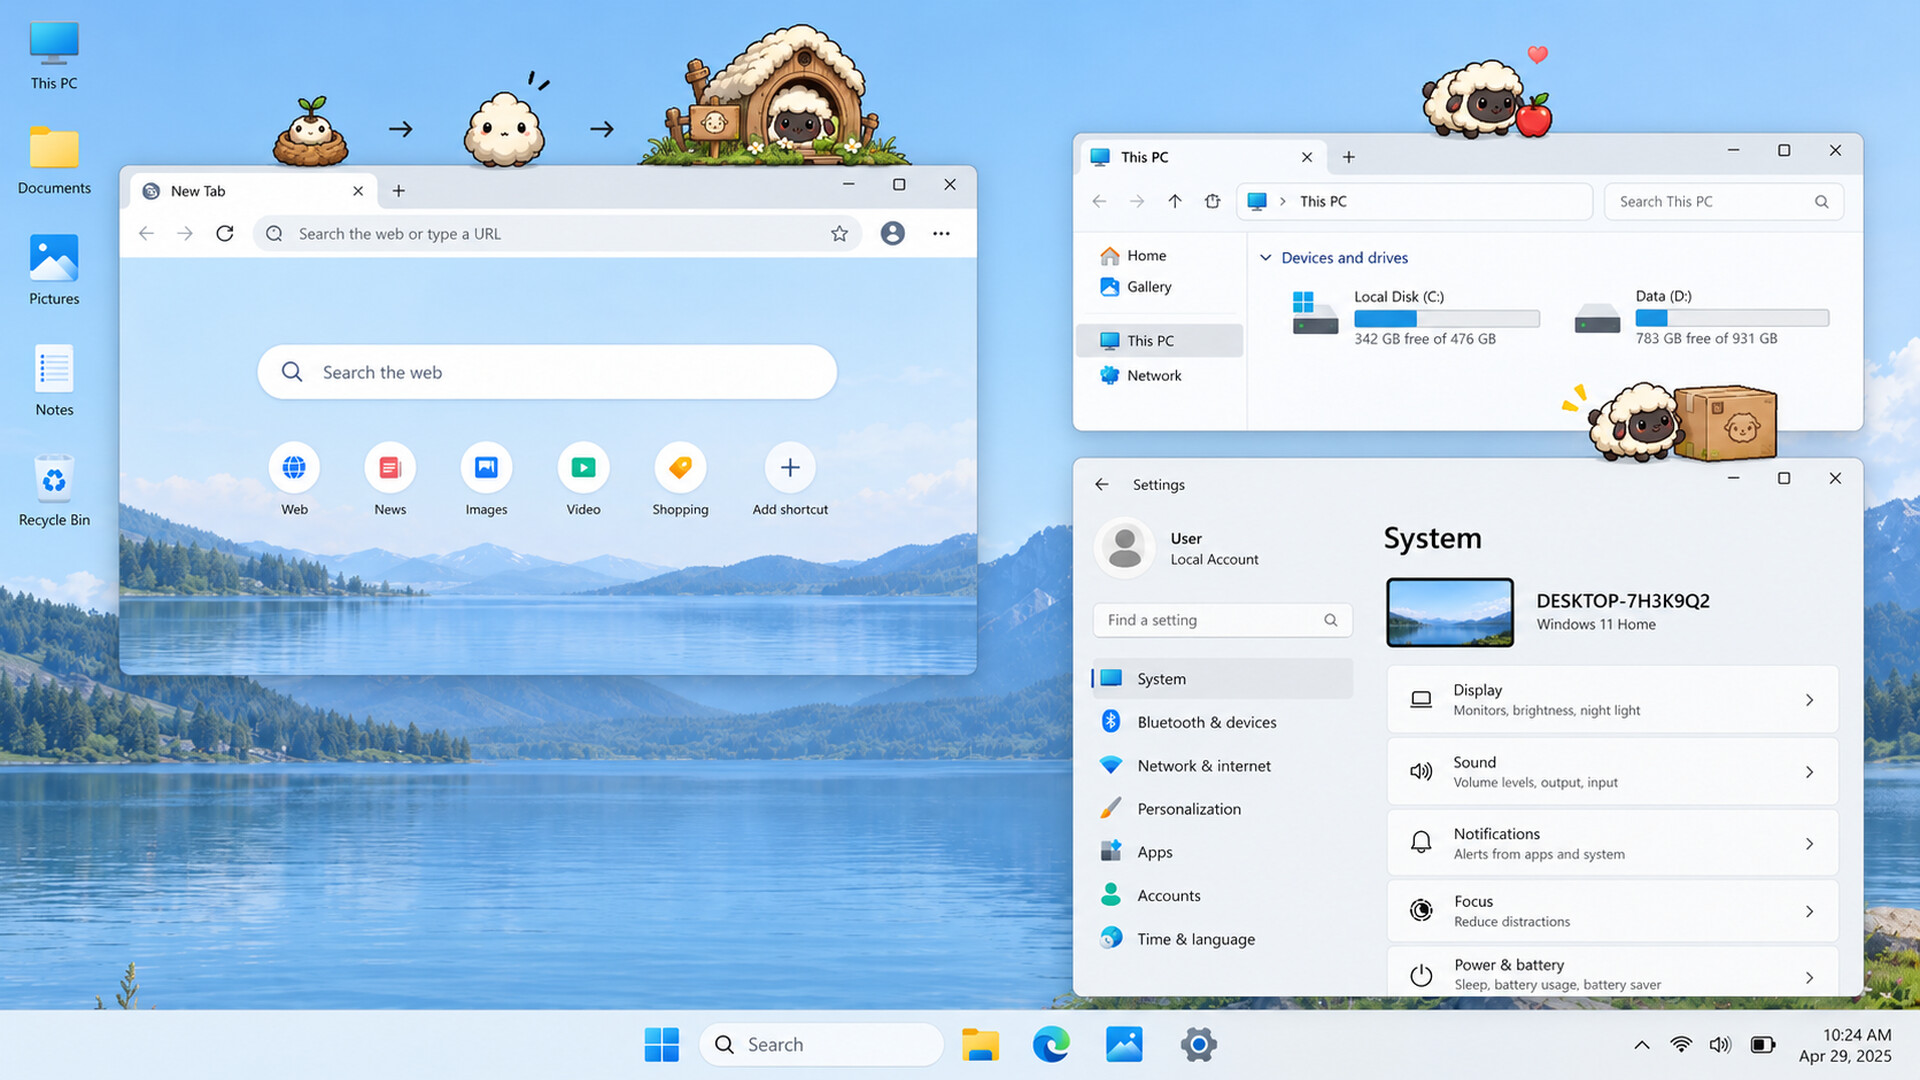Viewport: 1920px width, 1080px height.
Task: Click the File Explorer back arrow
Action: tap(1099, 201)
